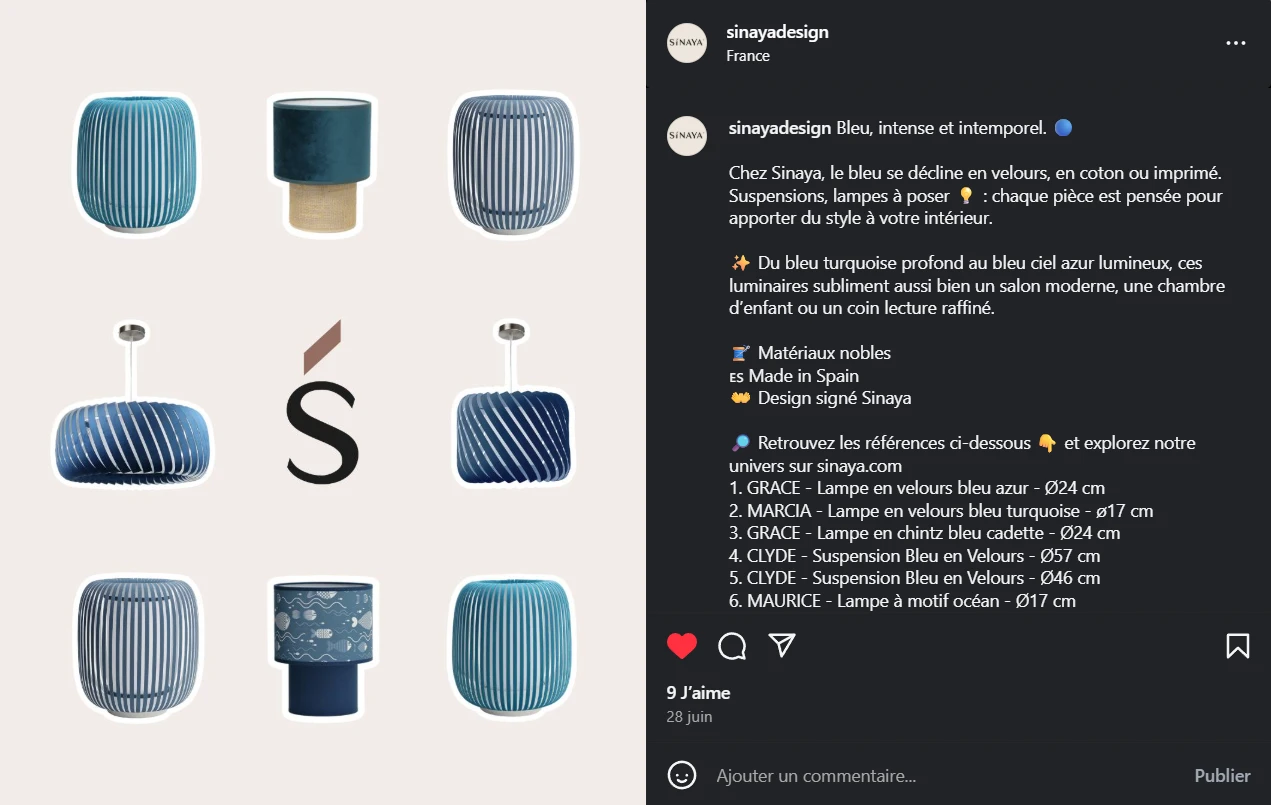This screenshot has height=805, width=1271.
Task: Click the France location link
Action: [x=748, y=56]
